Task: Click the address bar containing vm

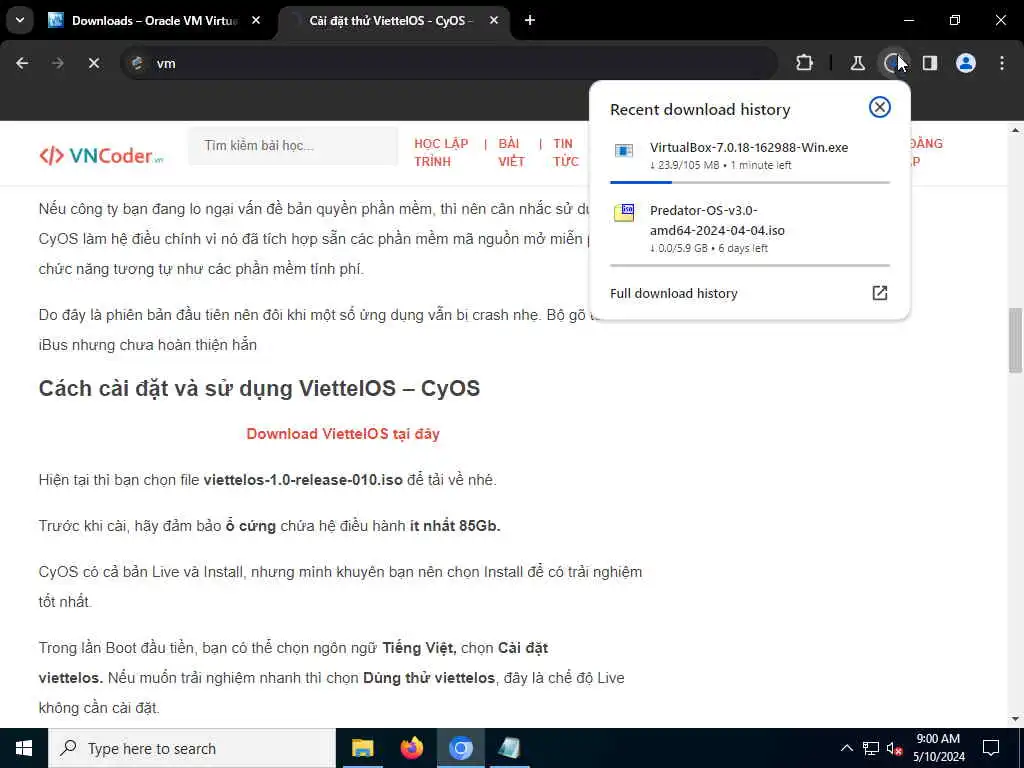Action: [449, 63]
